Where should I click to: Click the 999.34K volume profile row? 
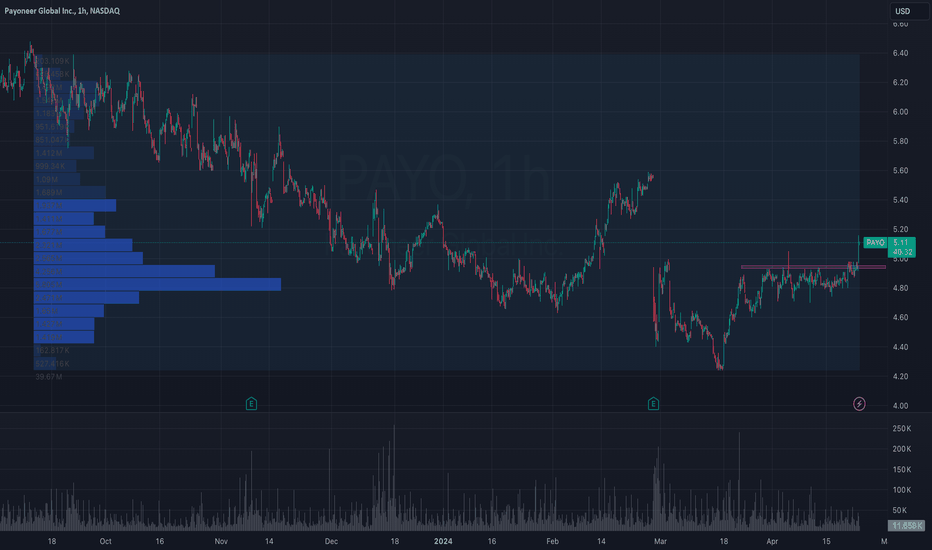(x=55, y=166)
